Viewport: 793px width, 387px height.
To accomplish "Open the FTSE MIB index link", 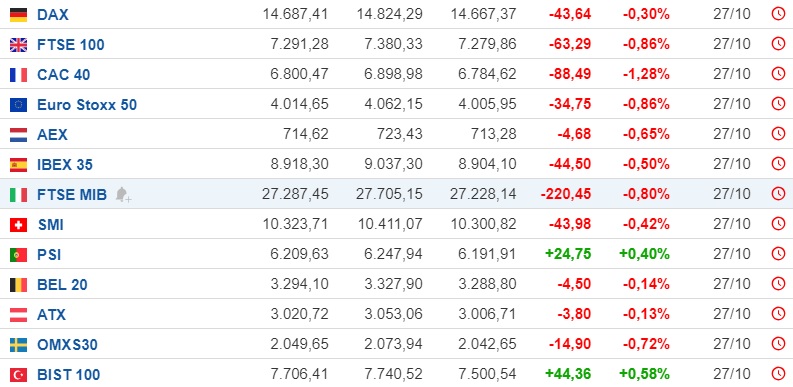I will 72,195.
